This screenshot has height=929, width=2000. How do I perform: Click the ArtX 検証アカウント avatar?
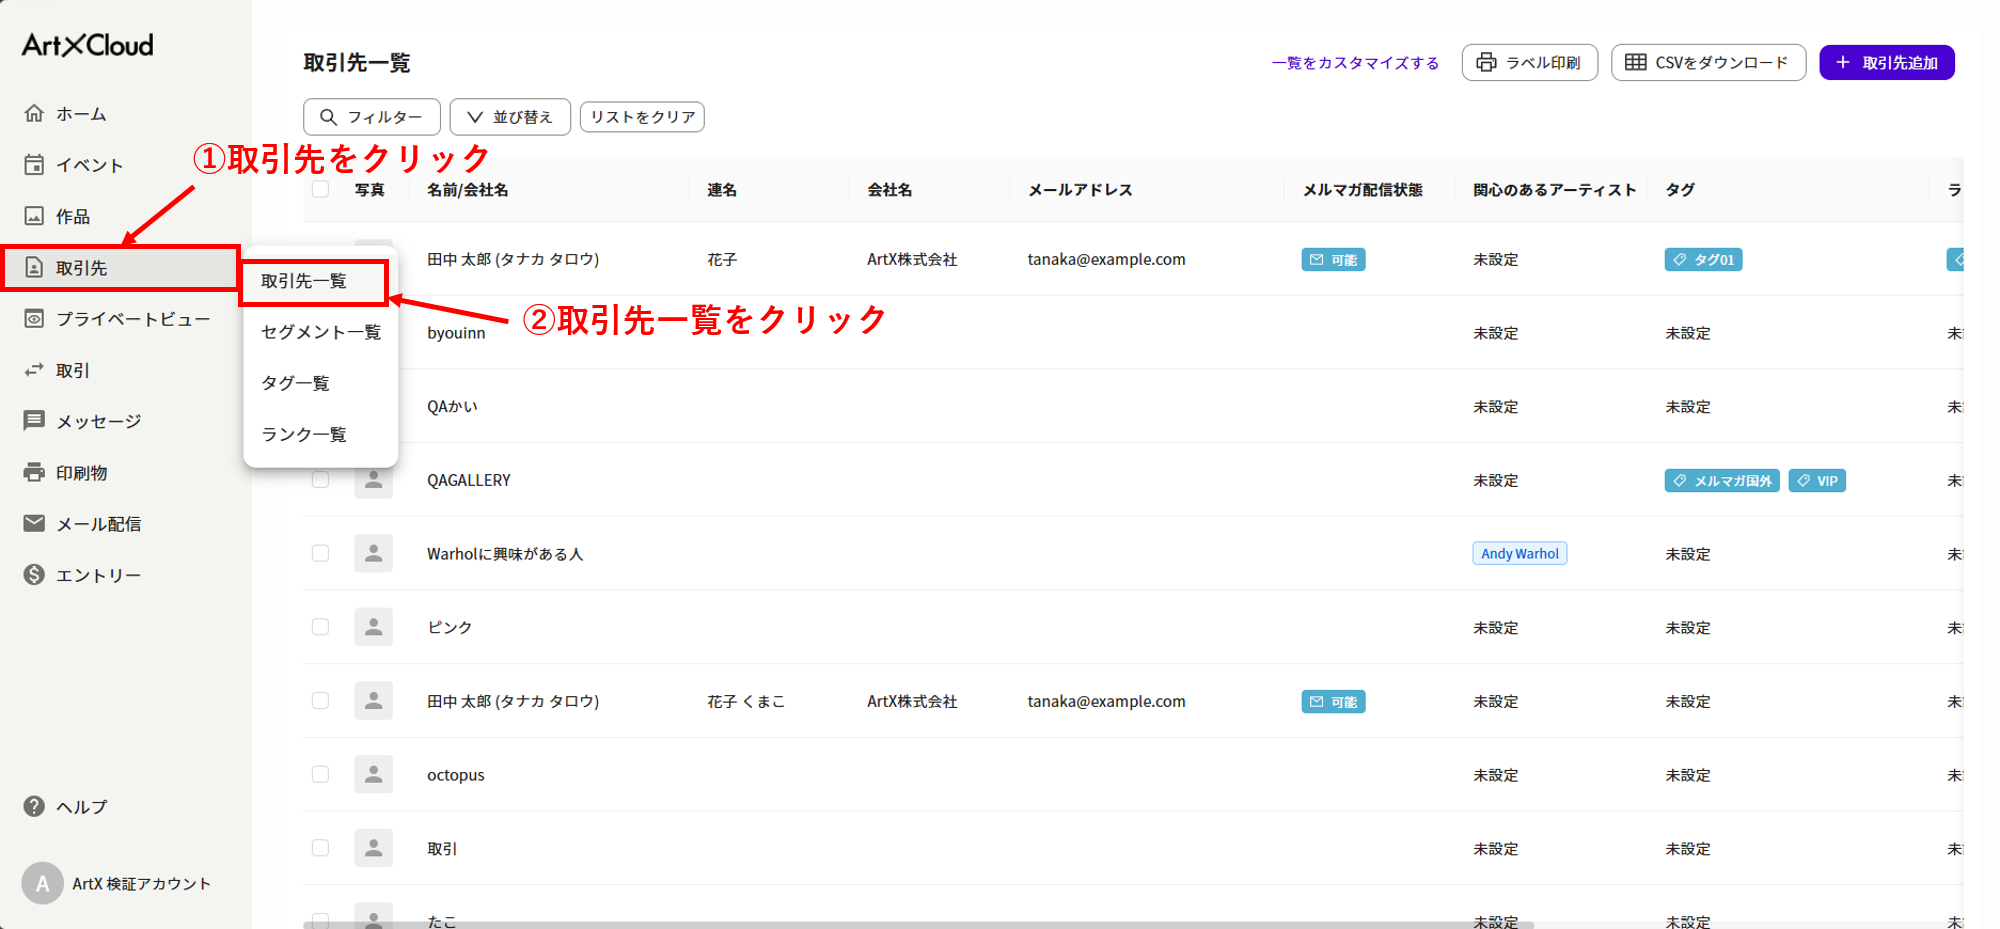click(x=42, y=883)
